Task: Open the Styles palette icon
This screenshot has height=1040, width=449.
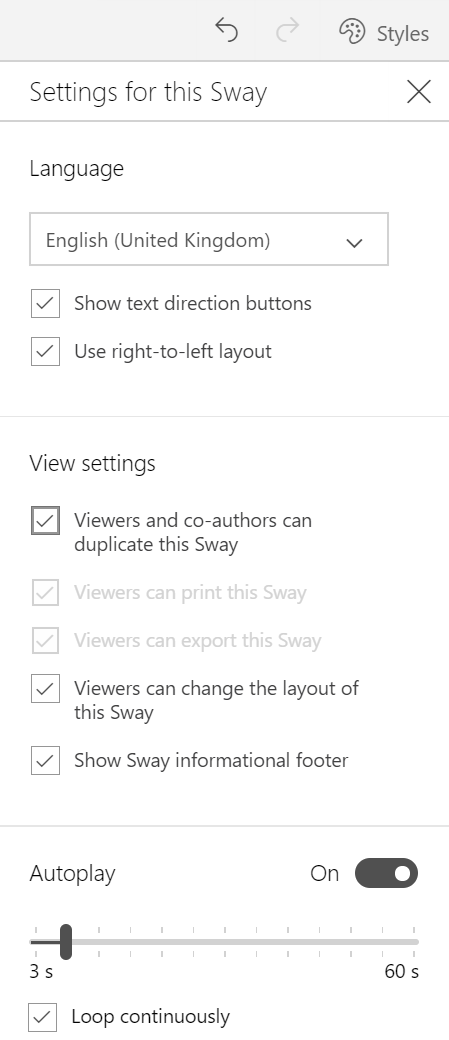Action: pyautogui.click(x=352, y=32)
